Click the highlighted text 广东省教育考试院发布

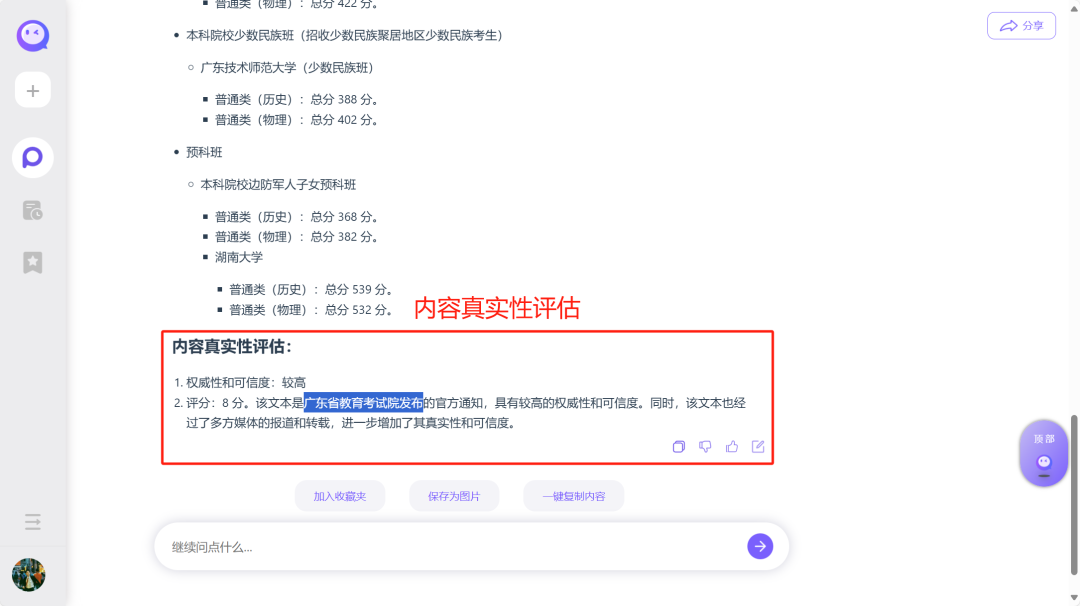pyautogui.click(x=364, y=403)
